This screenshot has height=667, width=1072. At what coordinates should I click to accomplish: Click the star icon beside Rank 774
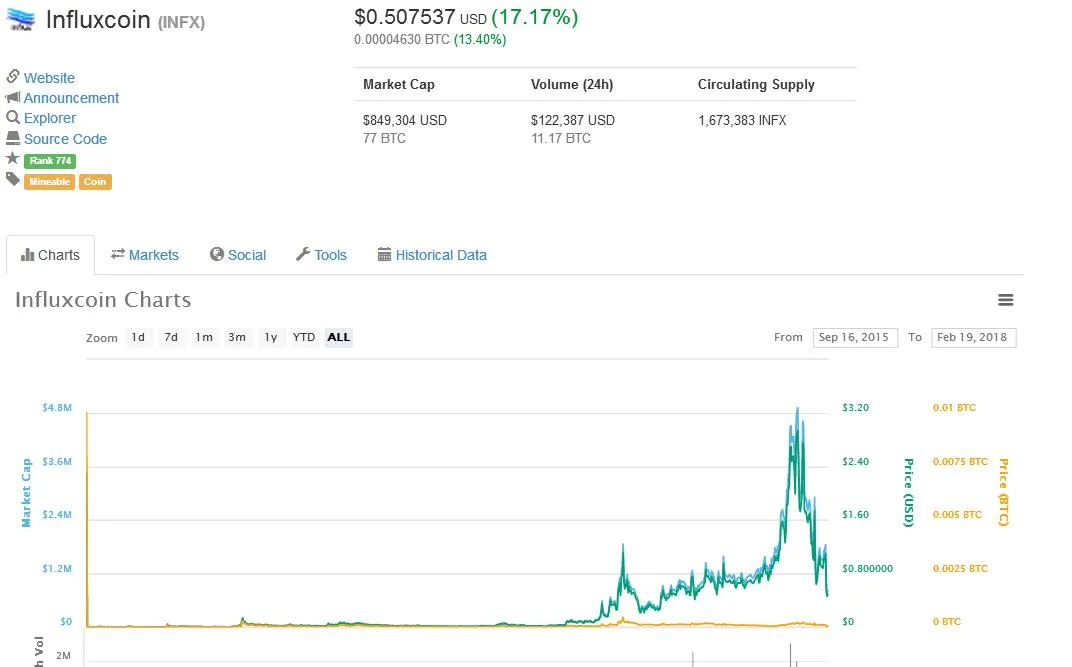tap(12, 159)
